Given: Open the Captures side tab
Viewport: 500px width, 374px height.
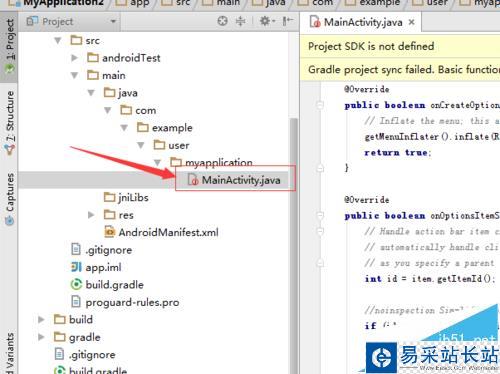Looking at the screenshot, I should coord(10,199).
